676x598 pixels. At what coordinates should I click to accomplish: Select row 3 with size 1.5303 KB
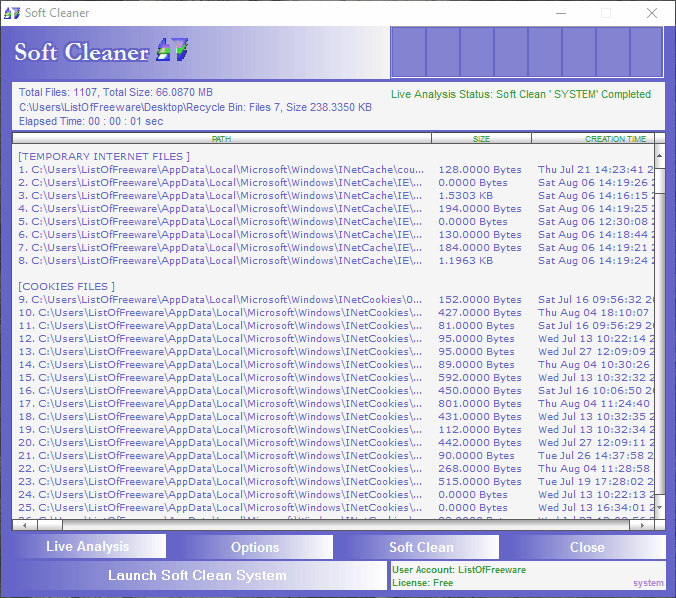coord(335,195)
